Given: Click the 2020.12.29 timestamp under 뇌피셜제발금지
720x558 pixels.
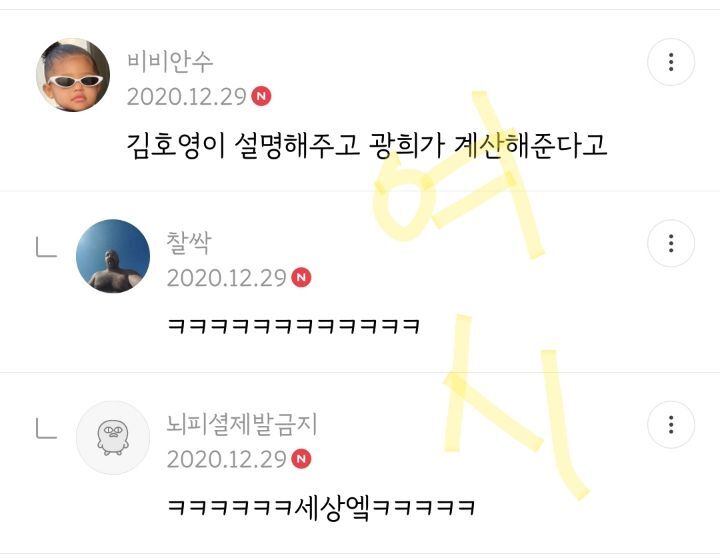Looking at the screenshot, I should click(227, 459).
